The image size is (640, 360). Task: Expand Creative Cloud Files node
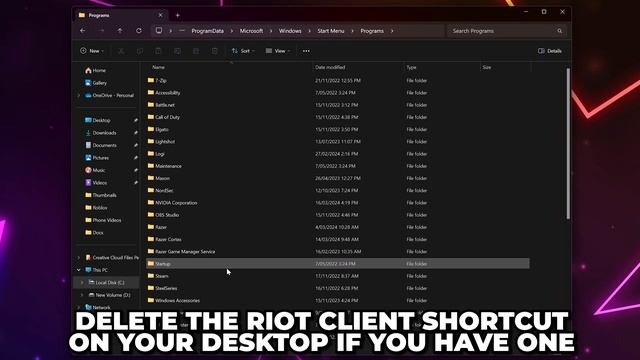pos(79,258)
